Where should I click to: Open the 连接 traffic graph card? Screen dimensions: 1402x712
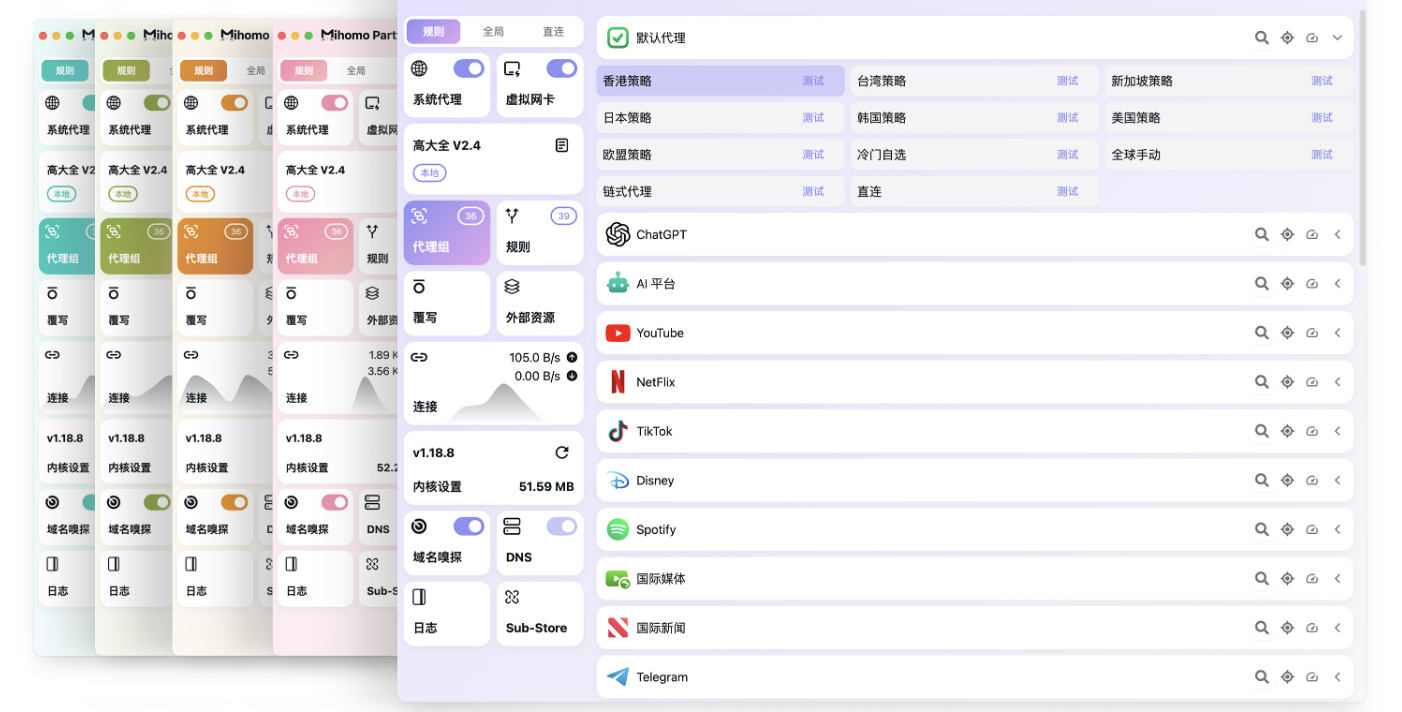tap(493, 383)
